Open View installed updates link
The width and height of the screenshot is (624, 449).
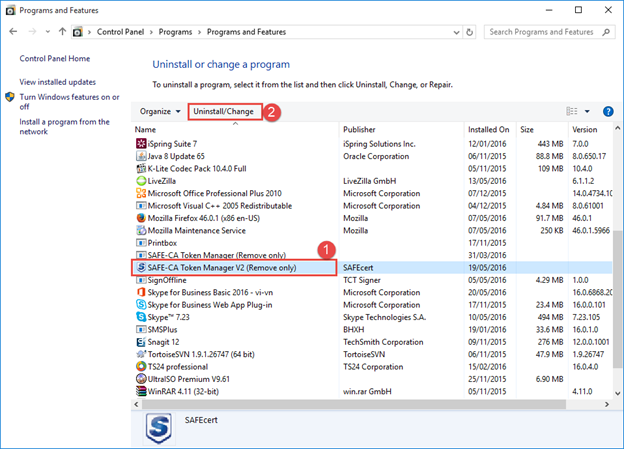coord(58,82)
